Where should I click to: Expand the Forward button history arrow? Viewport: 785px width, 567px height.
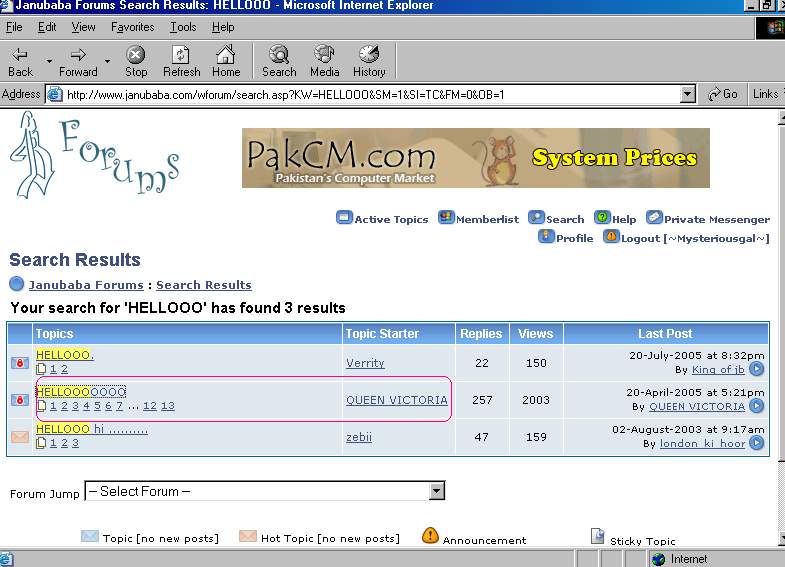(x=107, y=62)
